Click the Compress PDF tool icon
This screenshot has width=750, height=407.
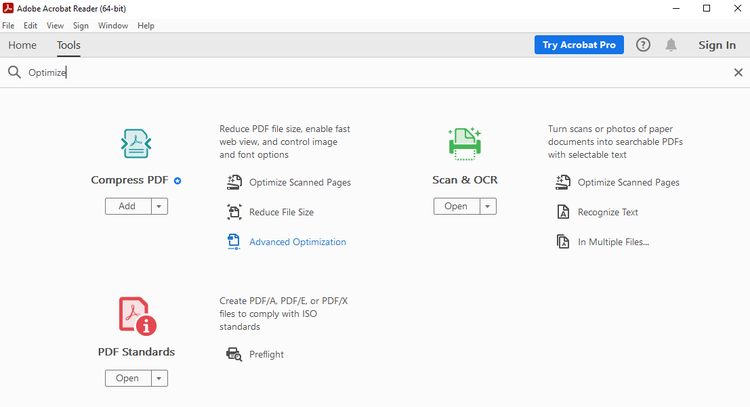(135, 144)
